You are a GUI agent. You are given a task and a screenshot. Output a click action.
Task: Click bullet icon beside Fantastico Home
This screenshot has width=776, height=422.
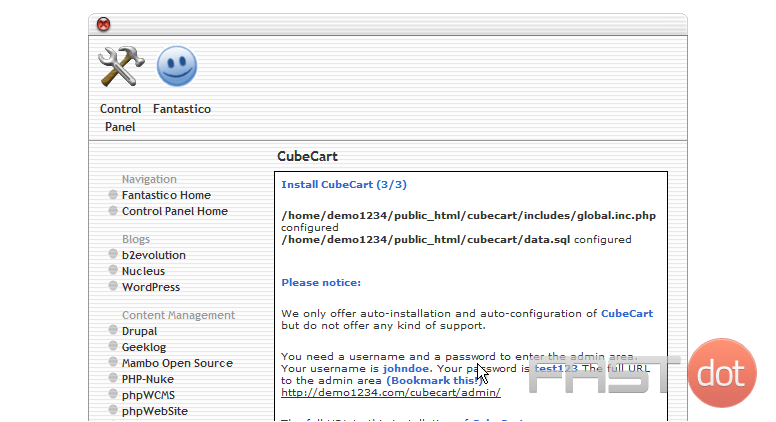[x=113, y=194]
